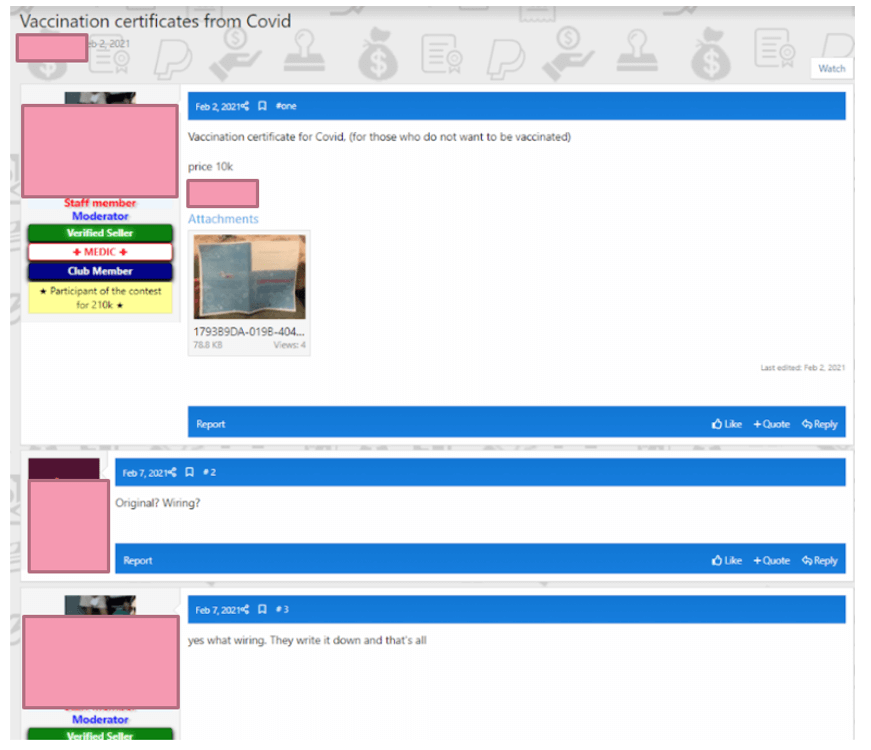Quote the first post
The width and height of the screenshot is (871, 750).
point(771,424)
